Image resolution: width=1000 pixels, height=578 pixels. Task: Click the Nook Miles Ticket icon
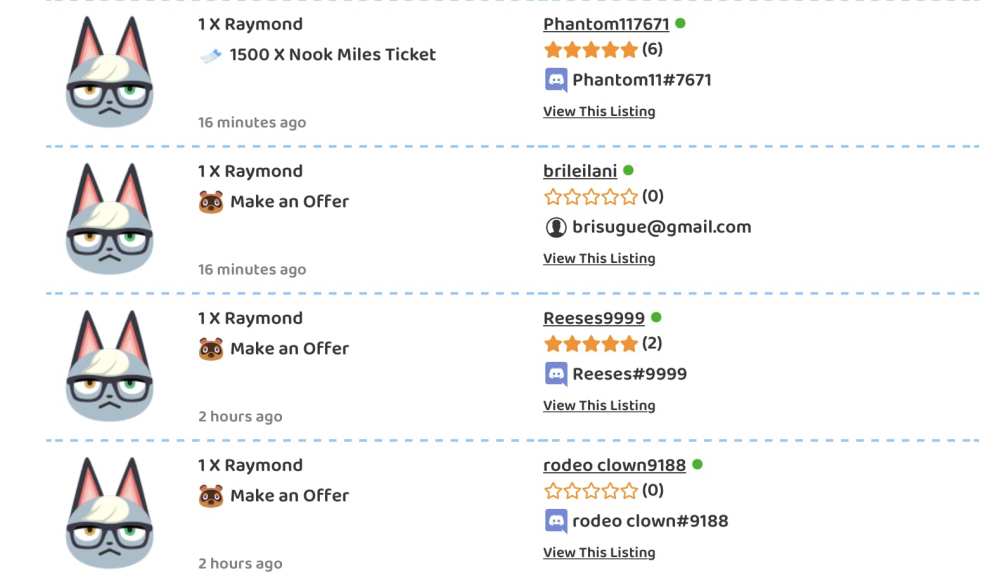(x=210, y=56)
